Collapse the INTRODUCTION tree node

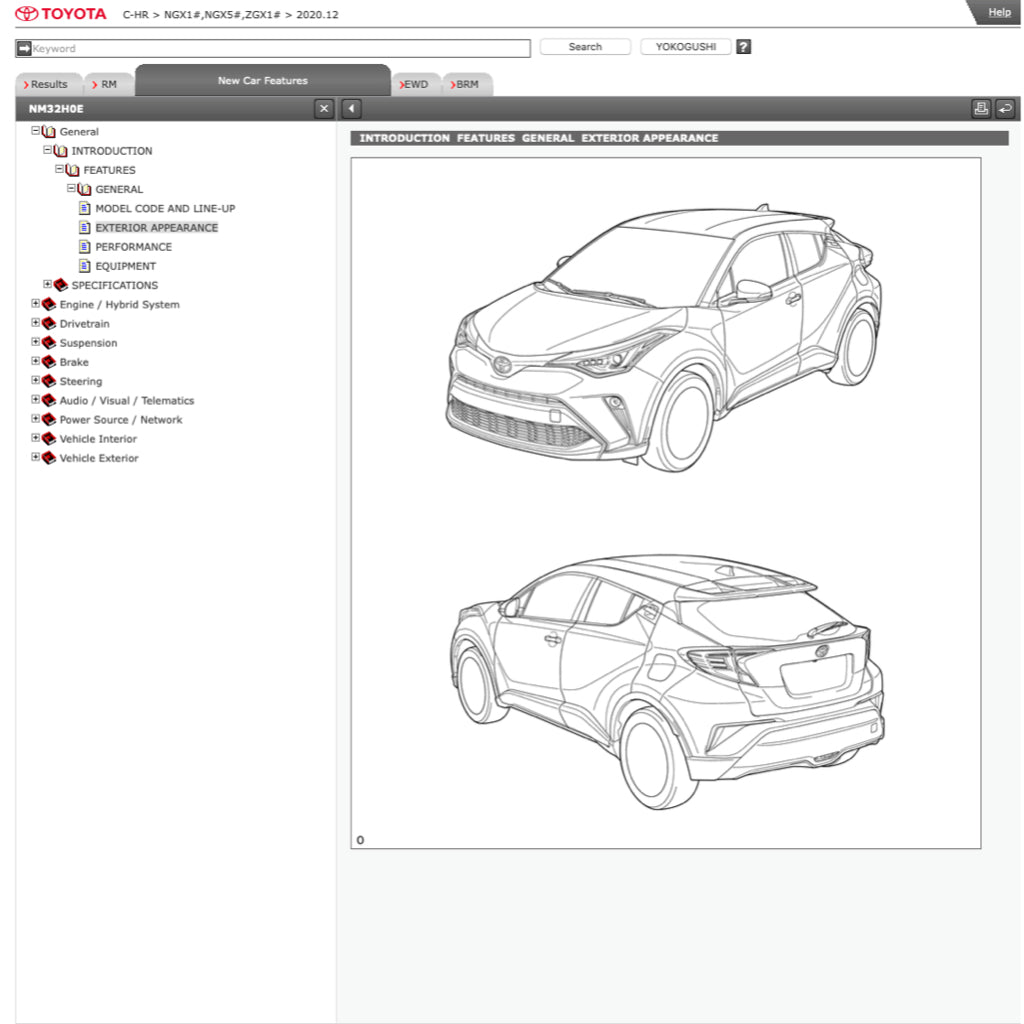(x=48, y=151)
